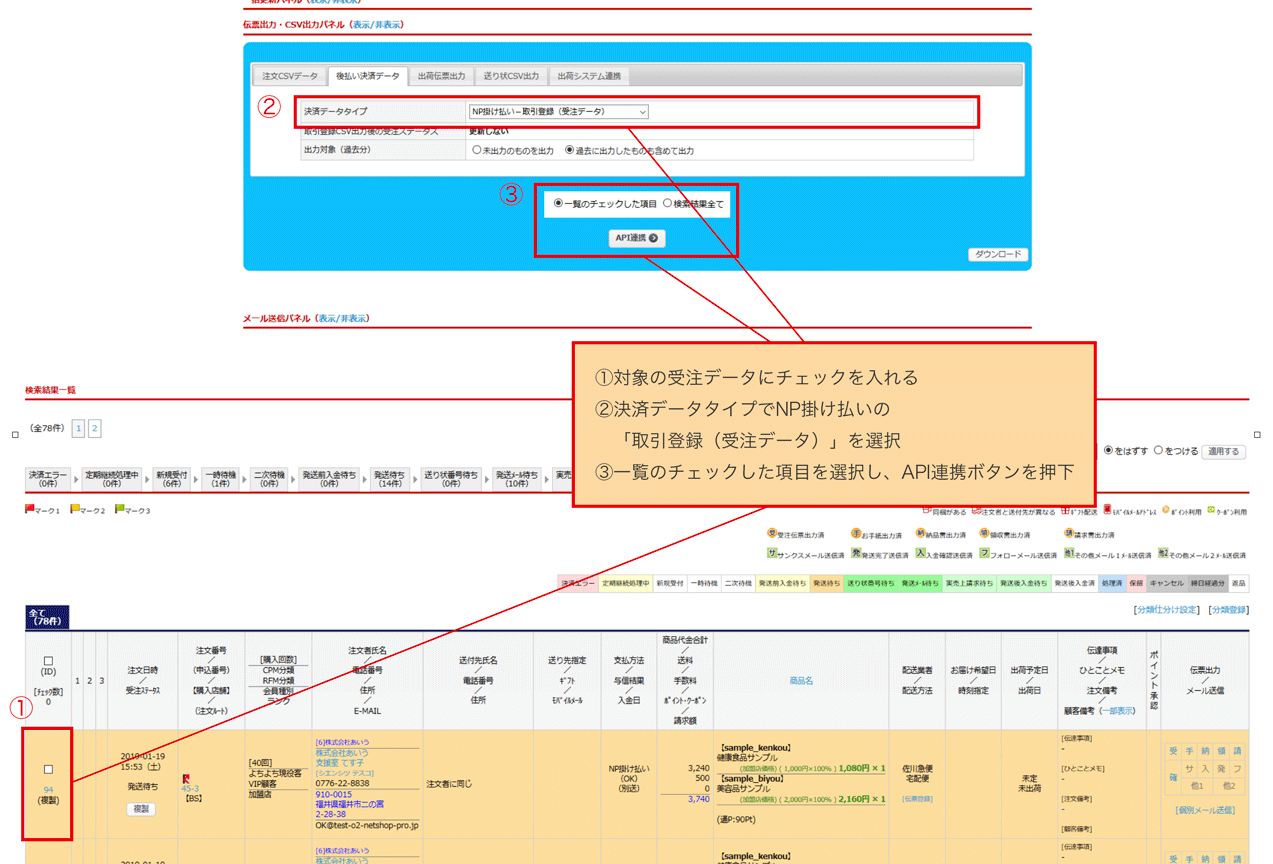Select 一覧のチェックした項目 radio button

(558, 203)
